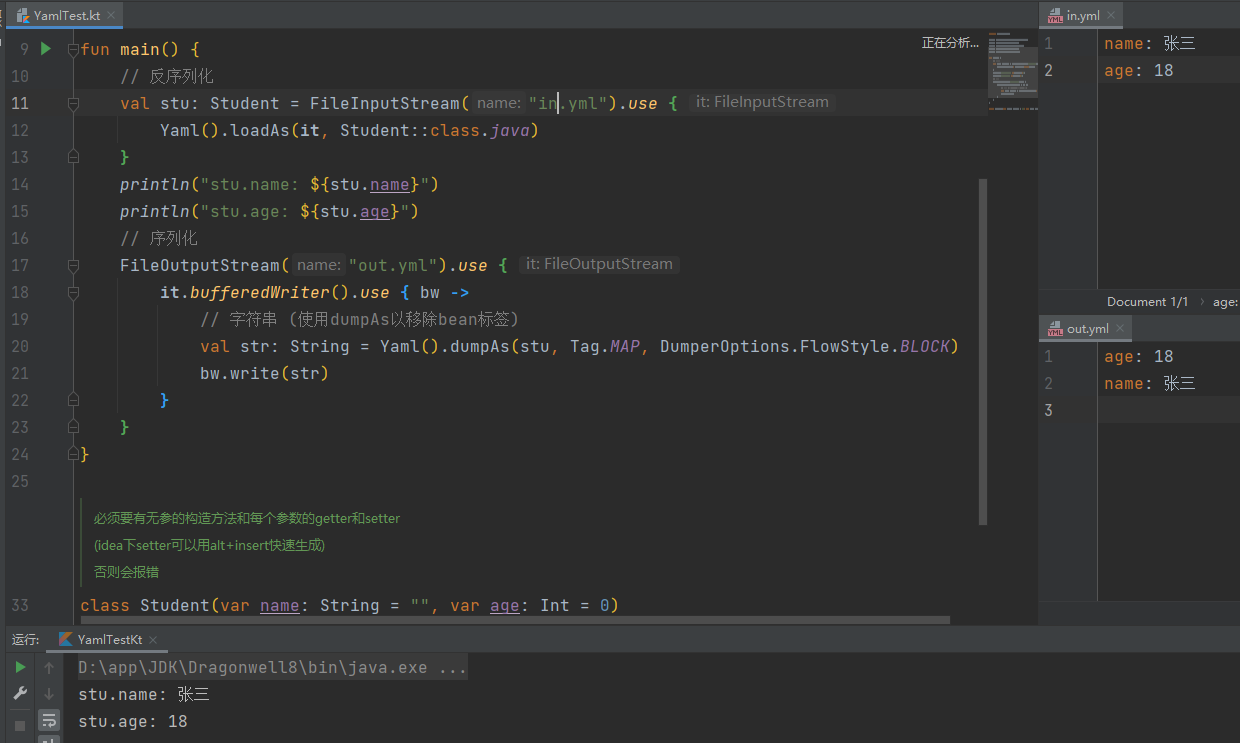Screen dimensions: 1240x743
Task: Open run configuration wrench settings
Action: [20, 693]
